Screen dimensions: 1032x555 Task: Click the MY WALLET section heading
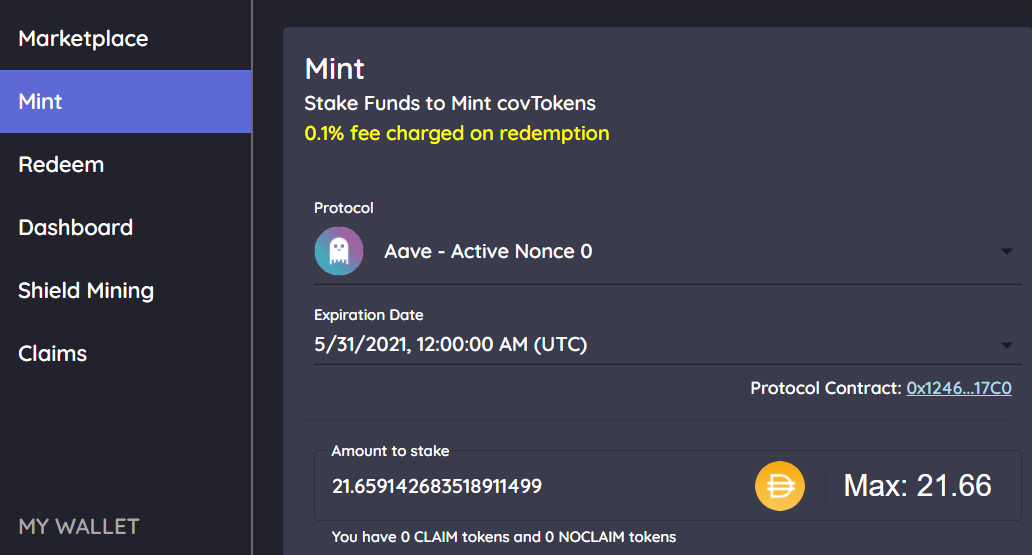coord(79,527)
